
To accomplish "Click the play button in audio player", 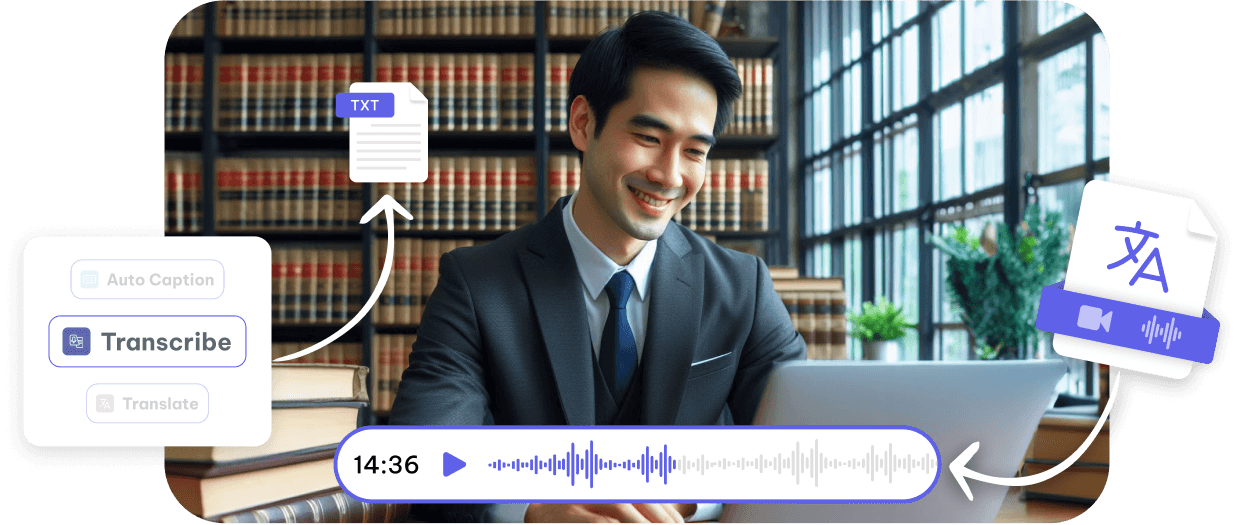I will point(454,464).
